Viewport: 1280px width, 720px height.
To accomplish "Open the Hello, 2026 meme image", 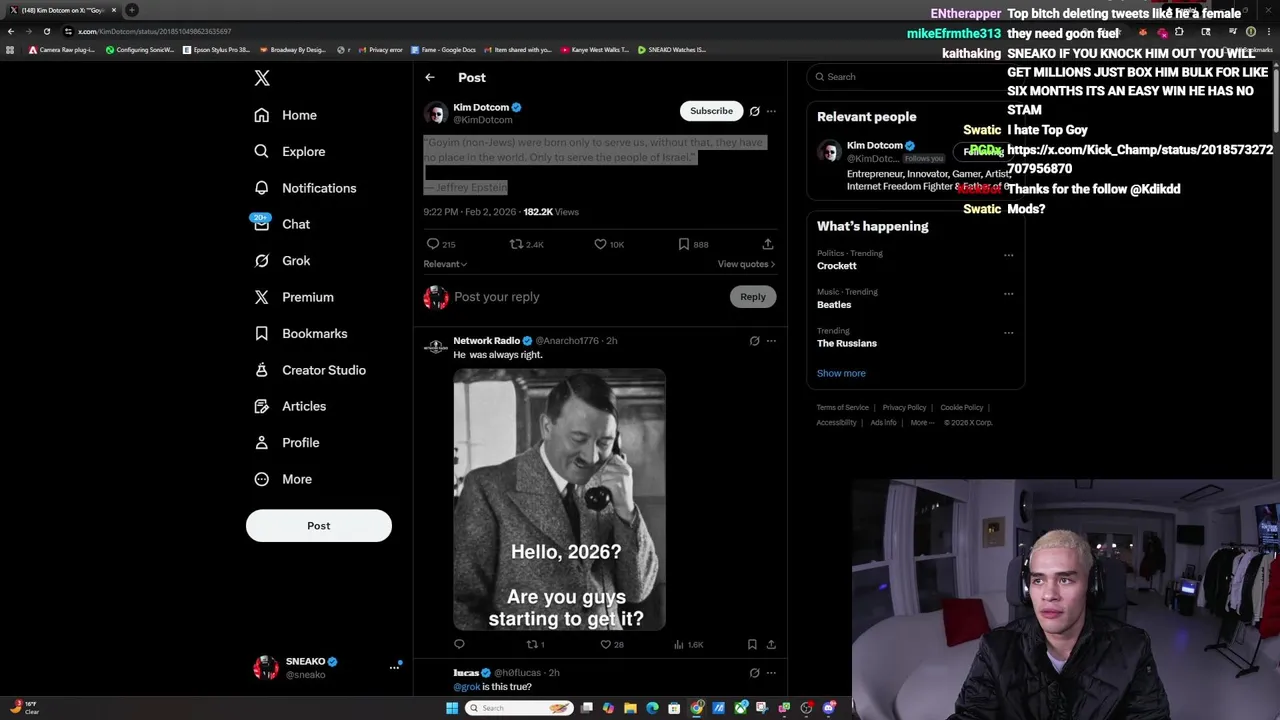I will (x=560, y=500).
